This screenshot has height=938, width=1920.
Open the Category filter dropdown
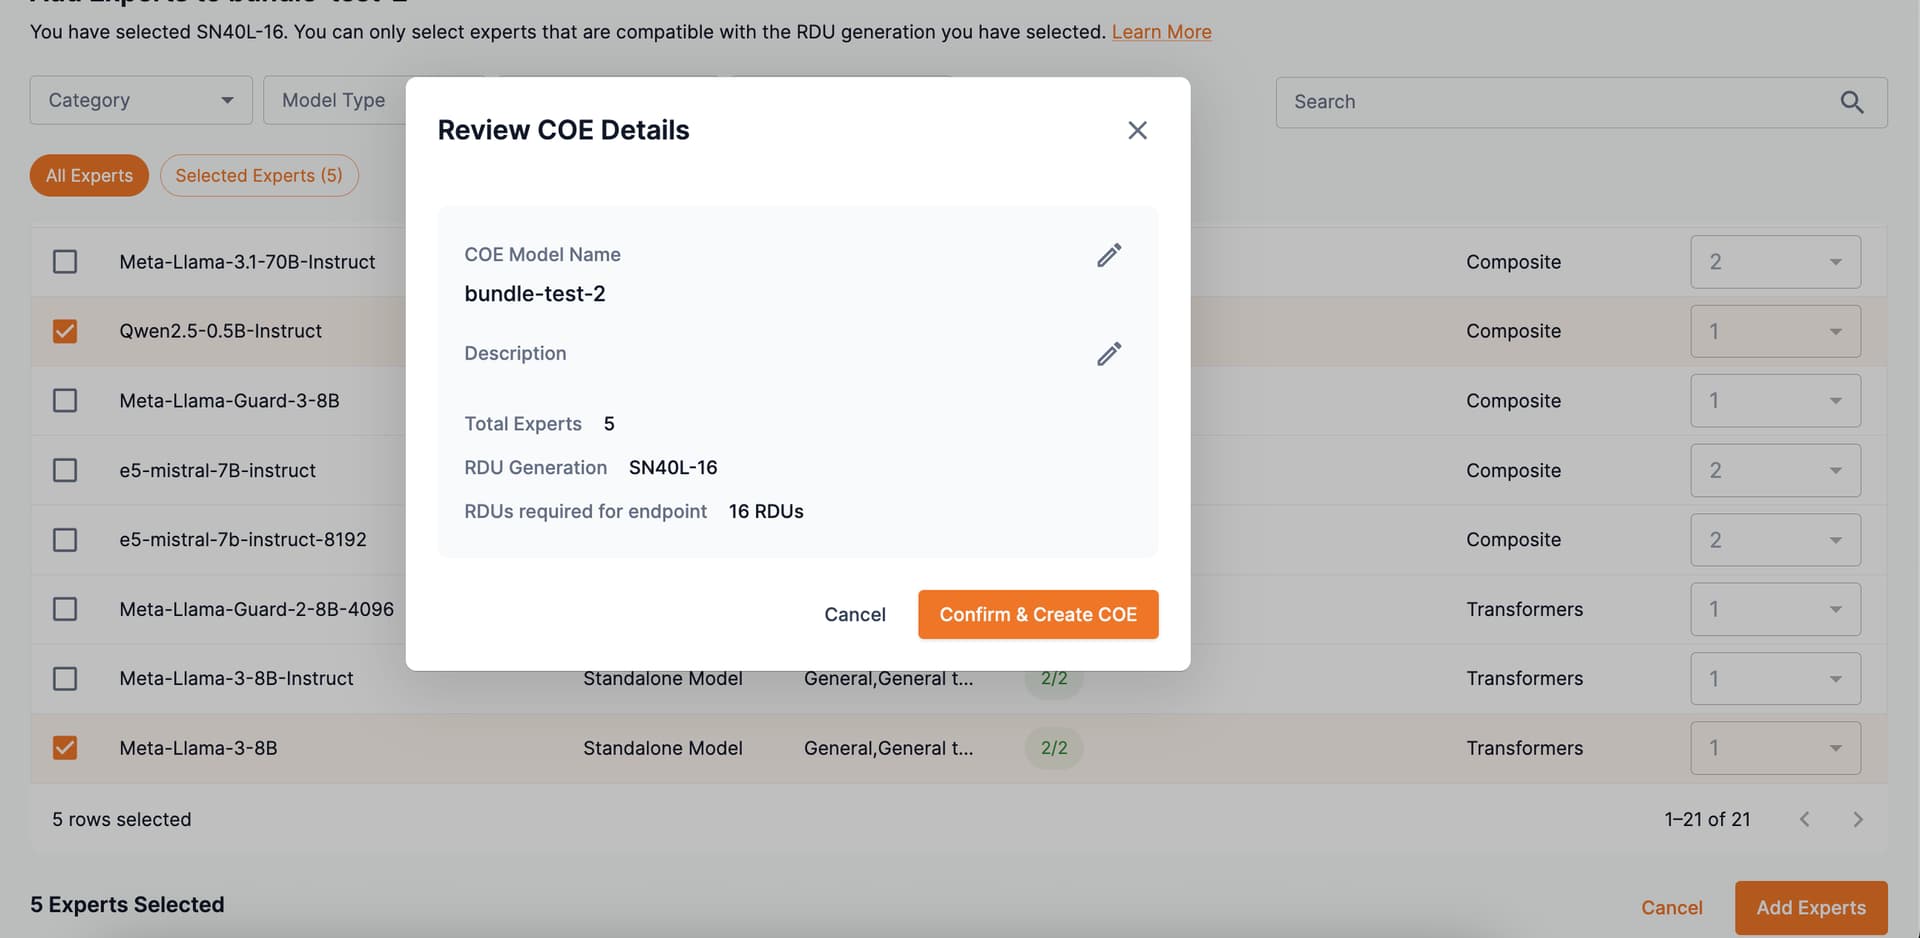(x=141, y=100)
